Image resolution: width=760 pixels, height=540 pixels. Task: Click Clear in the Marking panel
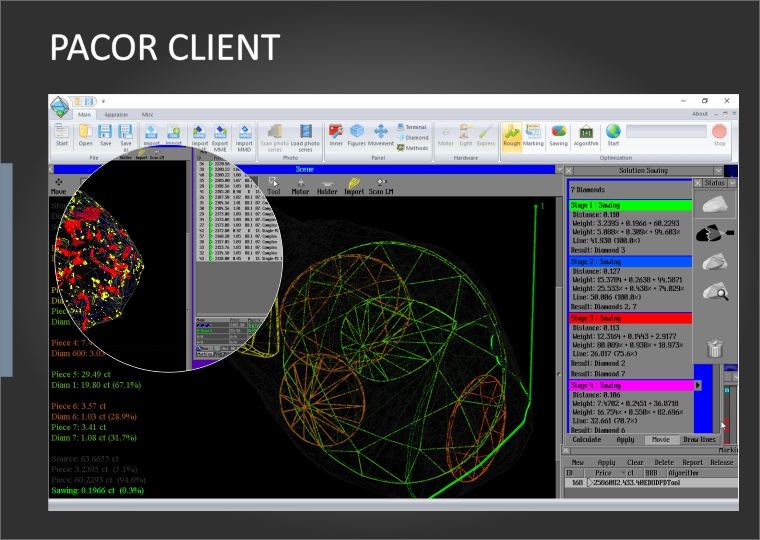[635, 462]
